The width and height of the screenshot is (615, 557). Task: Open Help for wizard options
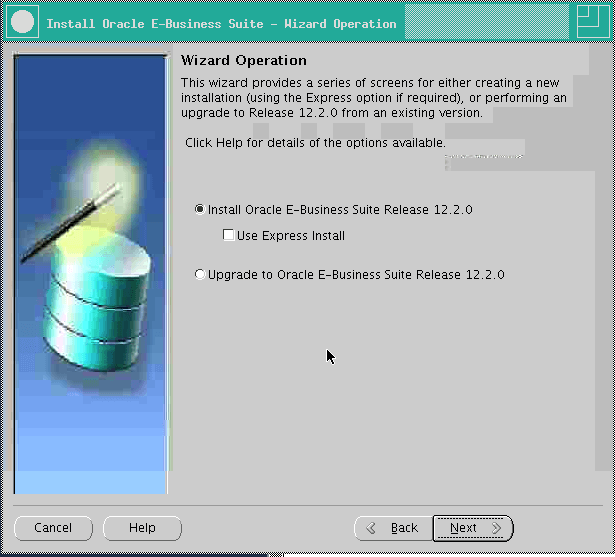pyautogui.click(x=142, y=528)
